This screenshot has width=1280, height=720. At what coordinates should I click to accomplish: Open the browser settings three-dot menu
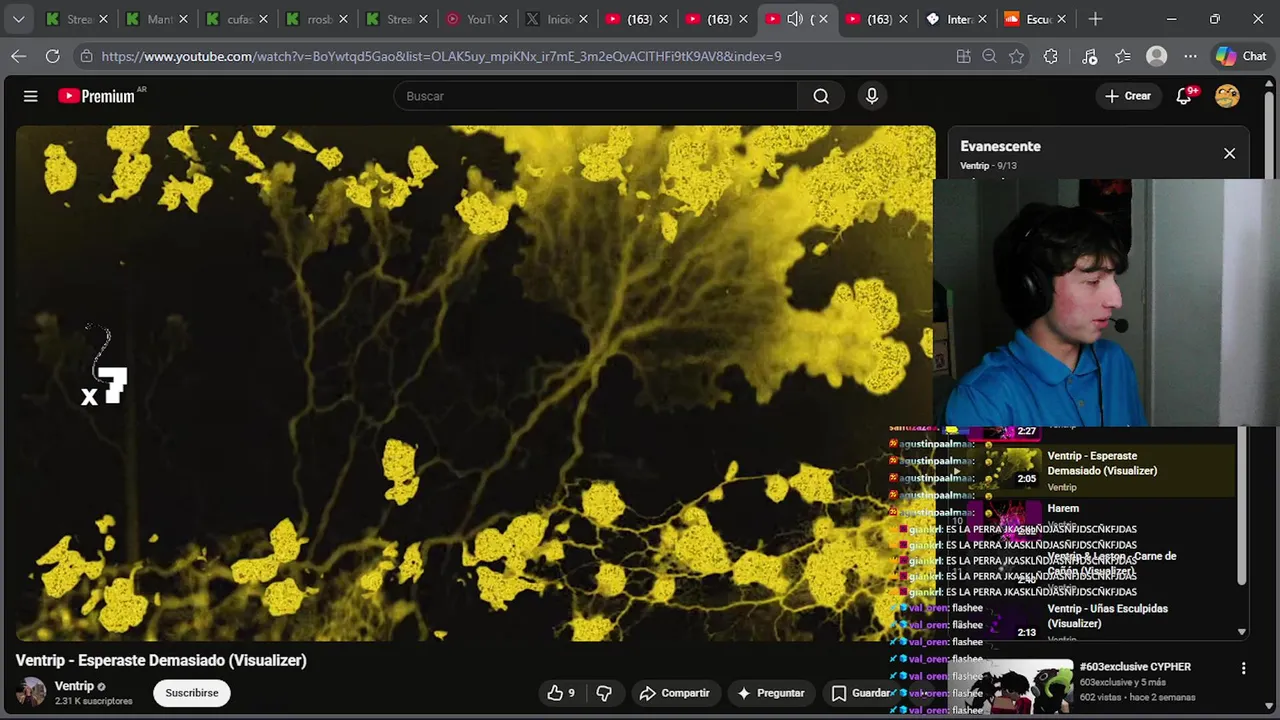click(x=1190, y=56)
